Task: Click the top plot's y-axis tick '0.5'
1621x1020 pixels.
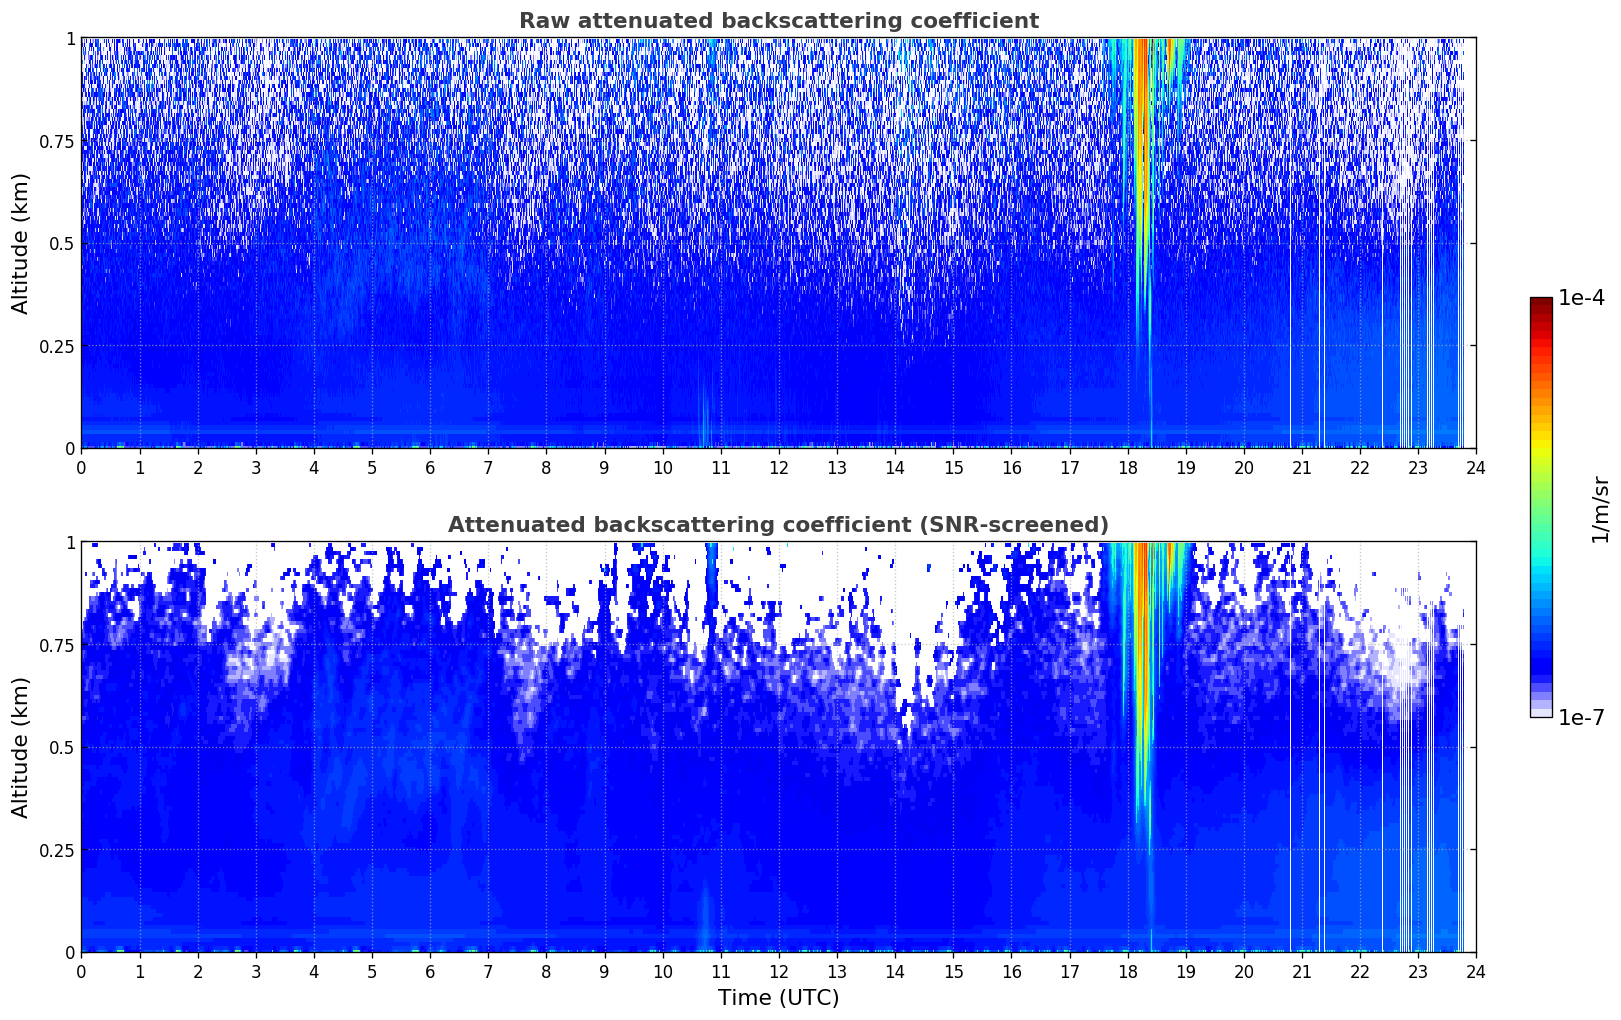Action: [x=62, y=243]
